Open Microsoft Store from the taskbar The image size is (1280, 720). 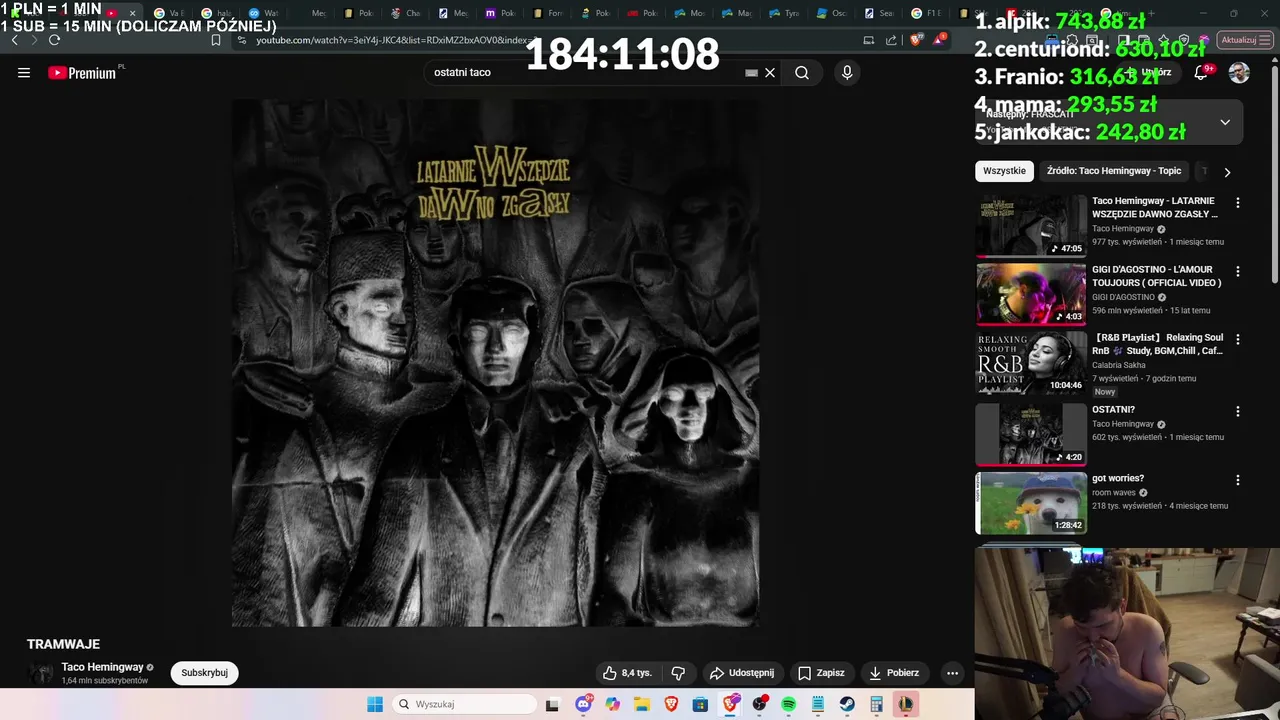pyautogui.click(x=700, y=704)
